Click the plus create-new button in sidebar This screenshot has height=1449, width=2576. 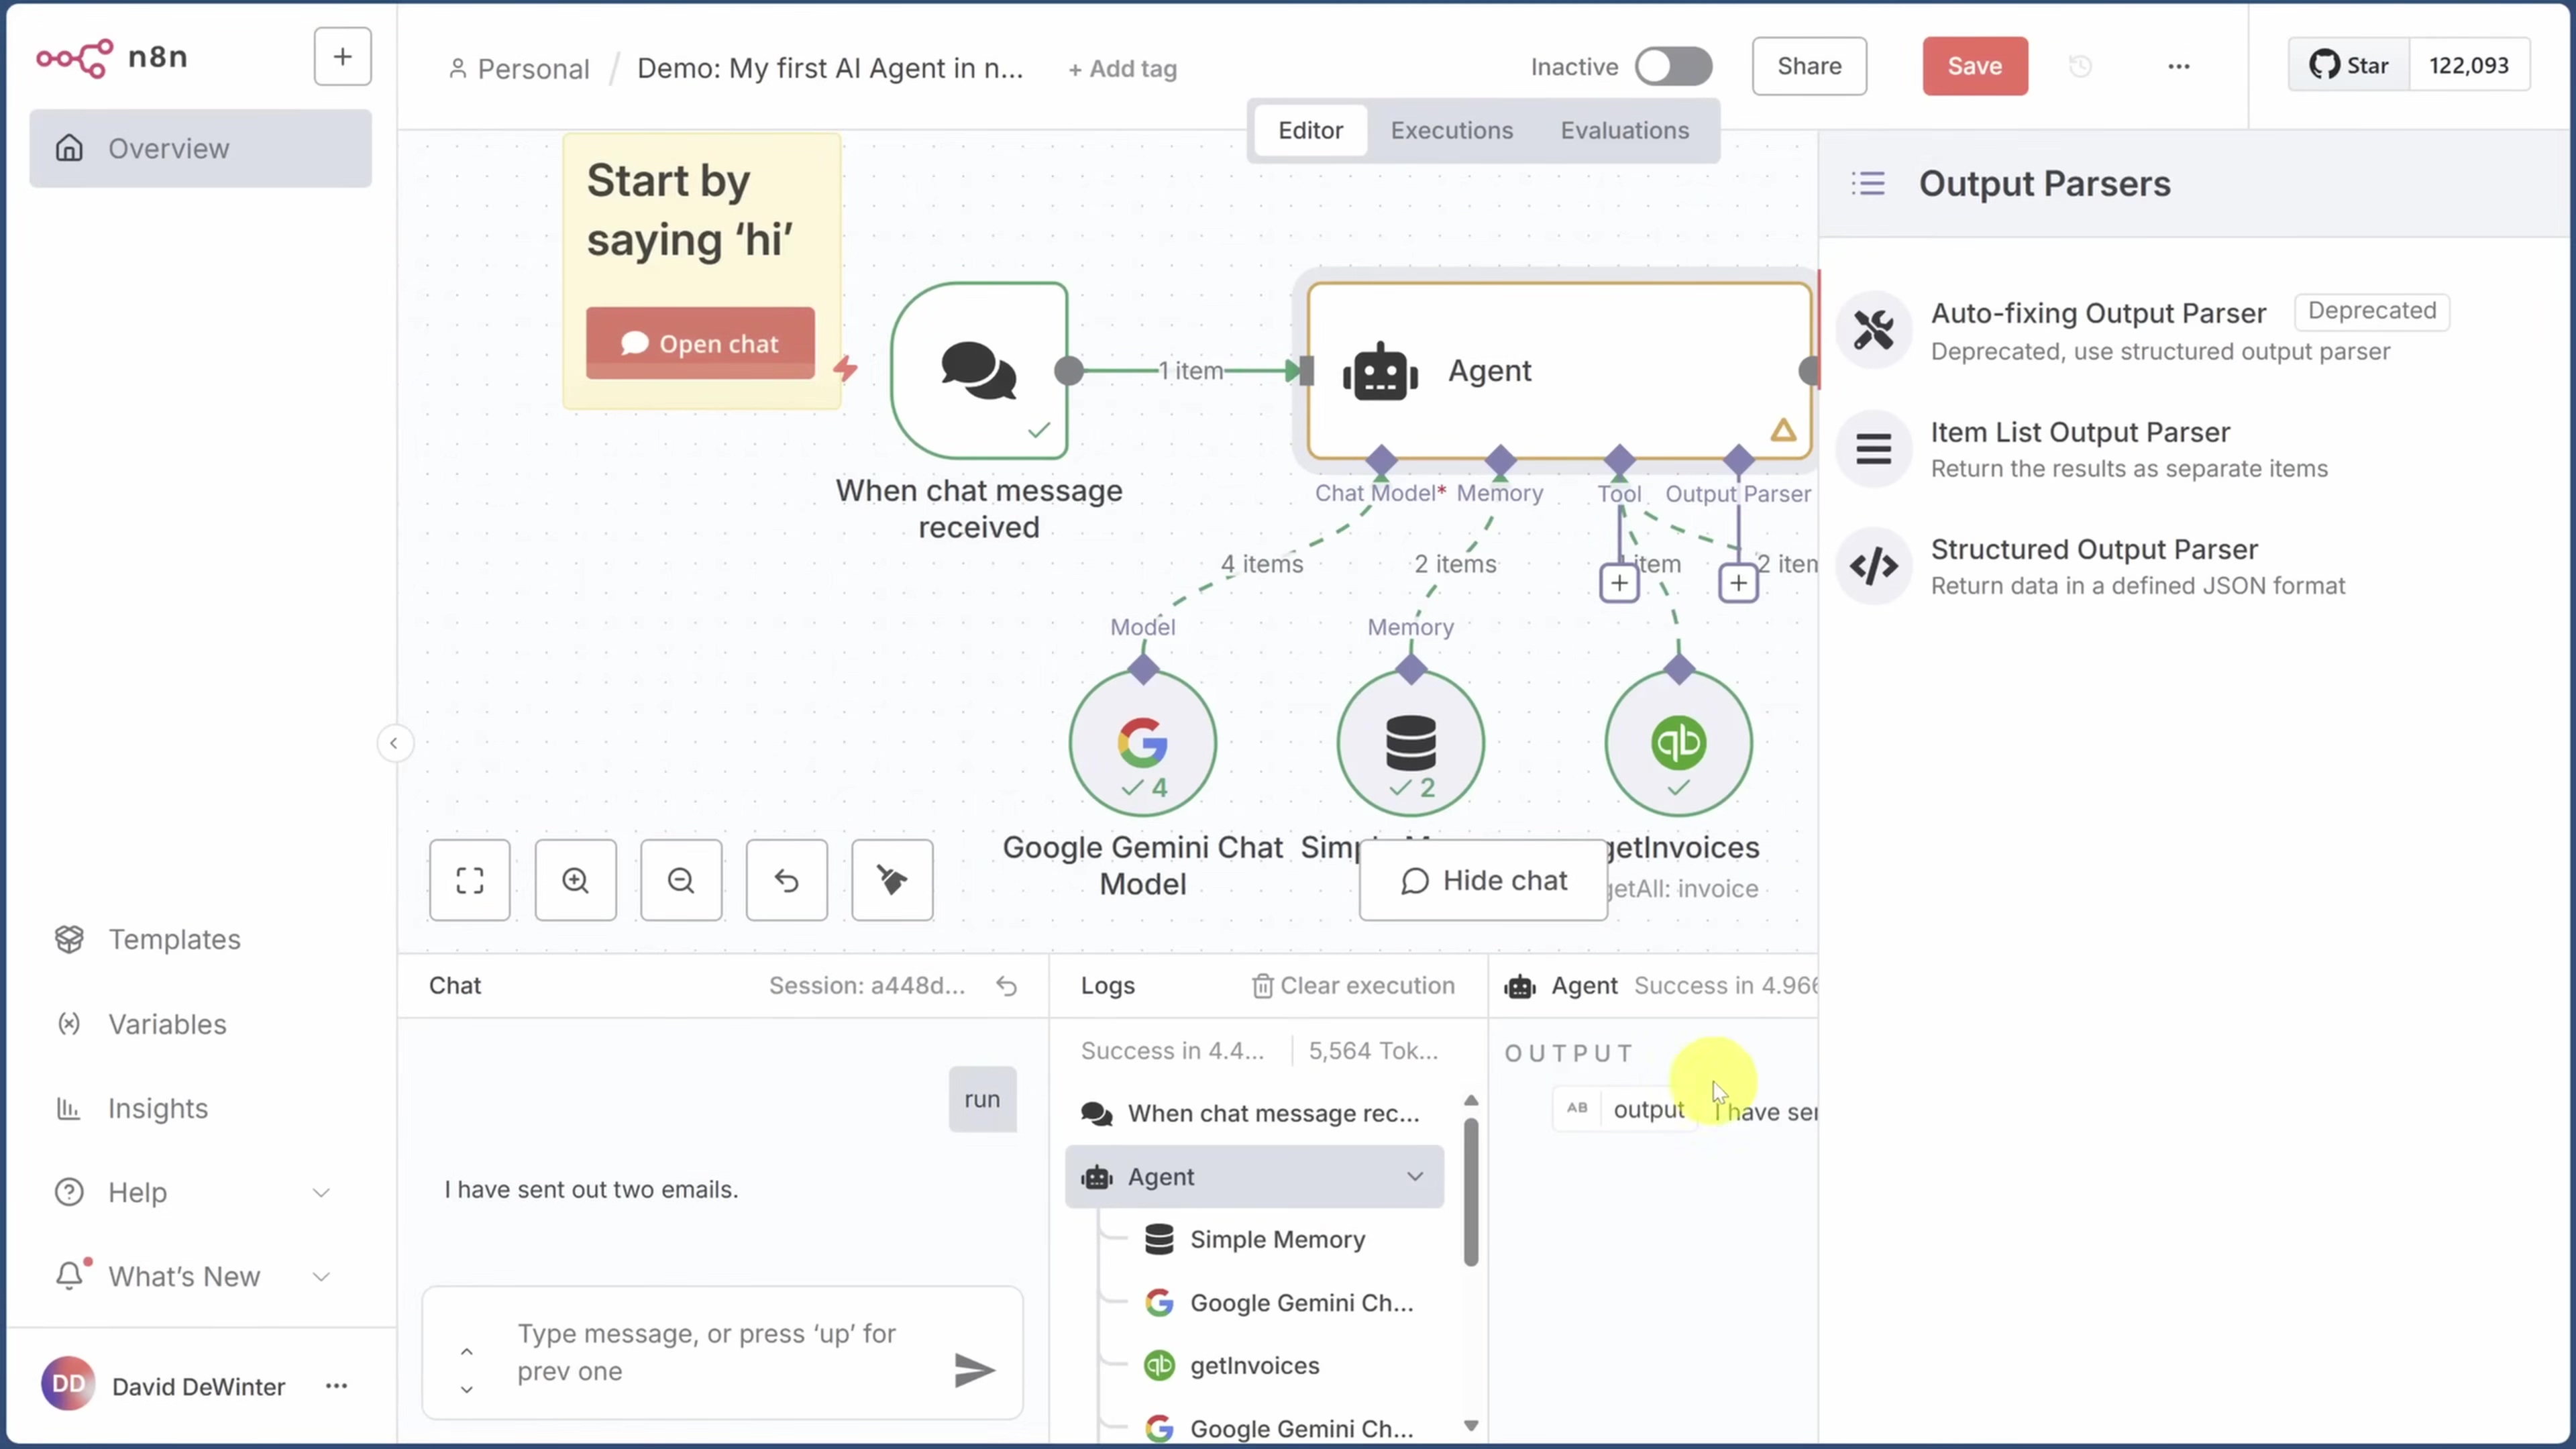click(x=342, y=57)
